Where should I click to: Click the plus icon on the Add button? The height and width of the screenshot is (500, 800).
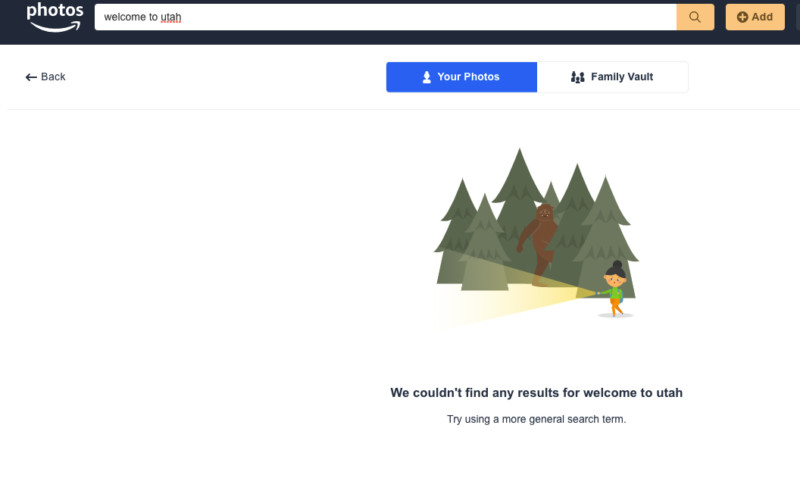pyautogui.click(x=742, y=17)
